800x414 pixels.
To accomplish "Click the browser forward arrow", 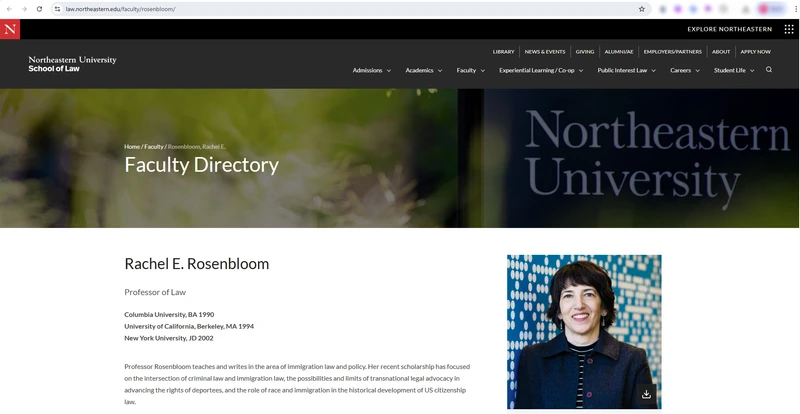I will 24,9.
